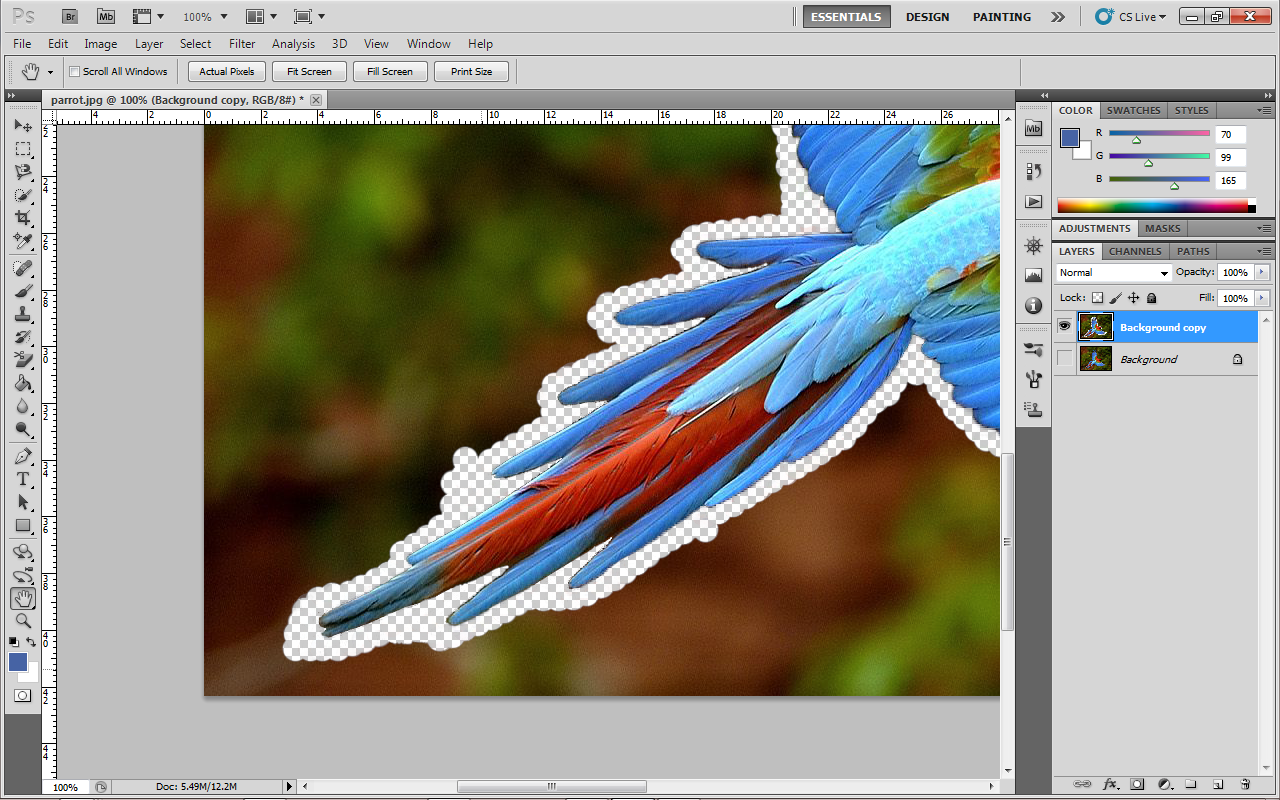Open the History panel icon

coord(1034,172)
